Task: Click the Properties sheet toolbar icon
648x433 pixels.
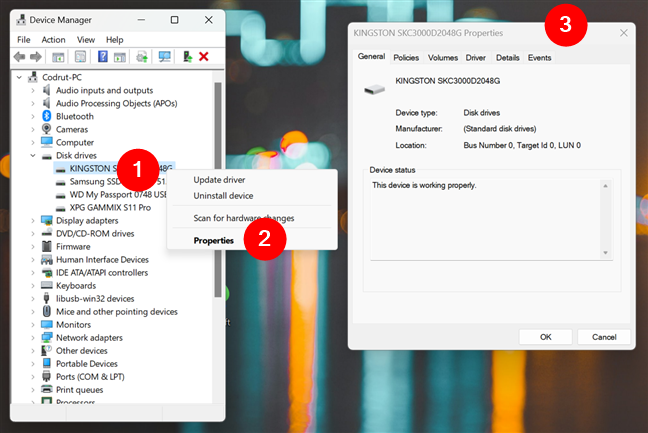Action: coord(80,57)
